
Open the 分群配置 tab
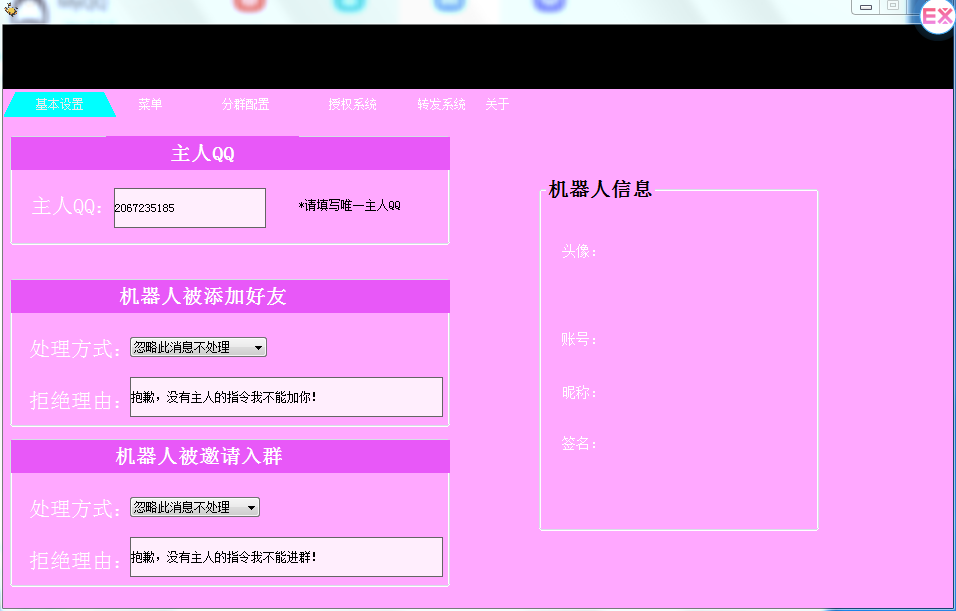[245, 104]
